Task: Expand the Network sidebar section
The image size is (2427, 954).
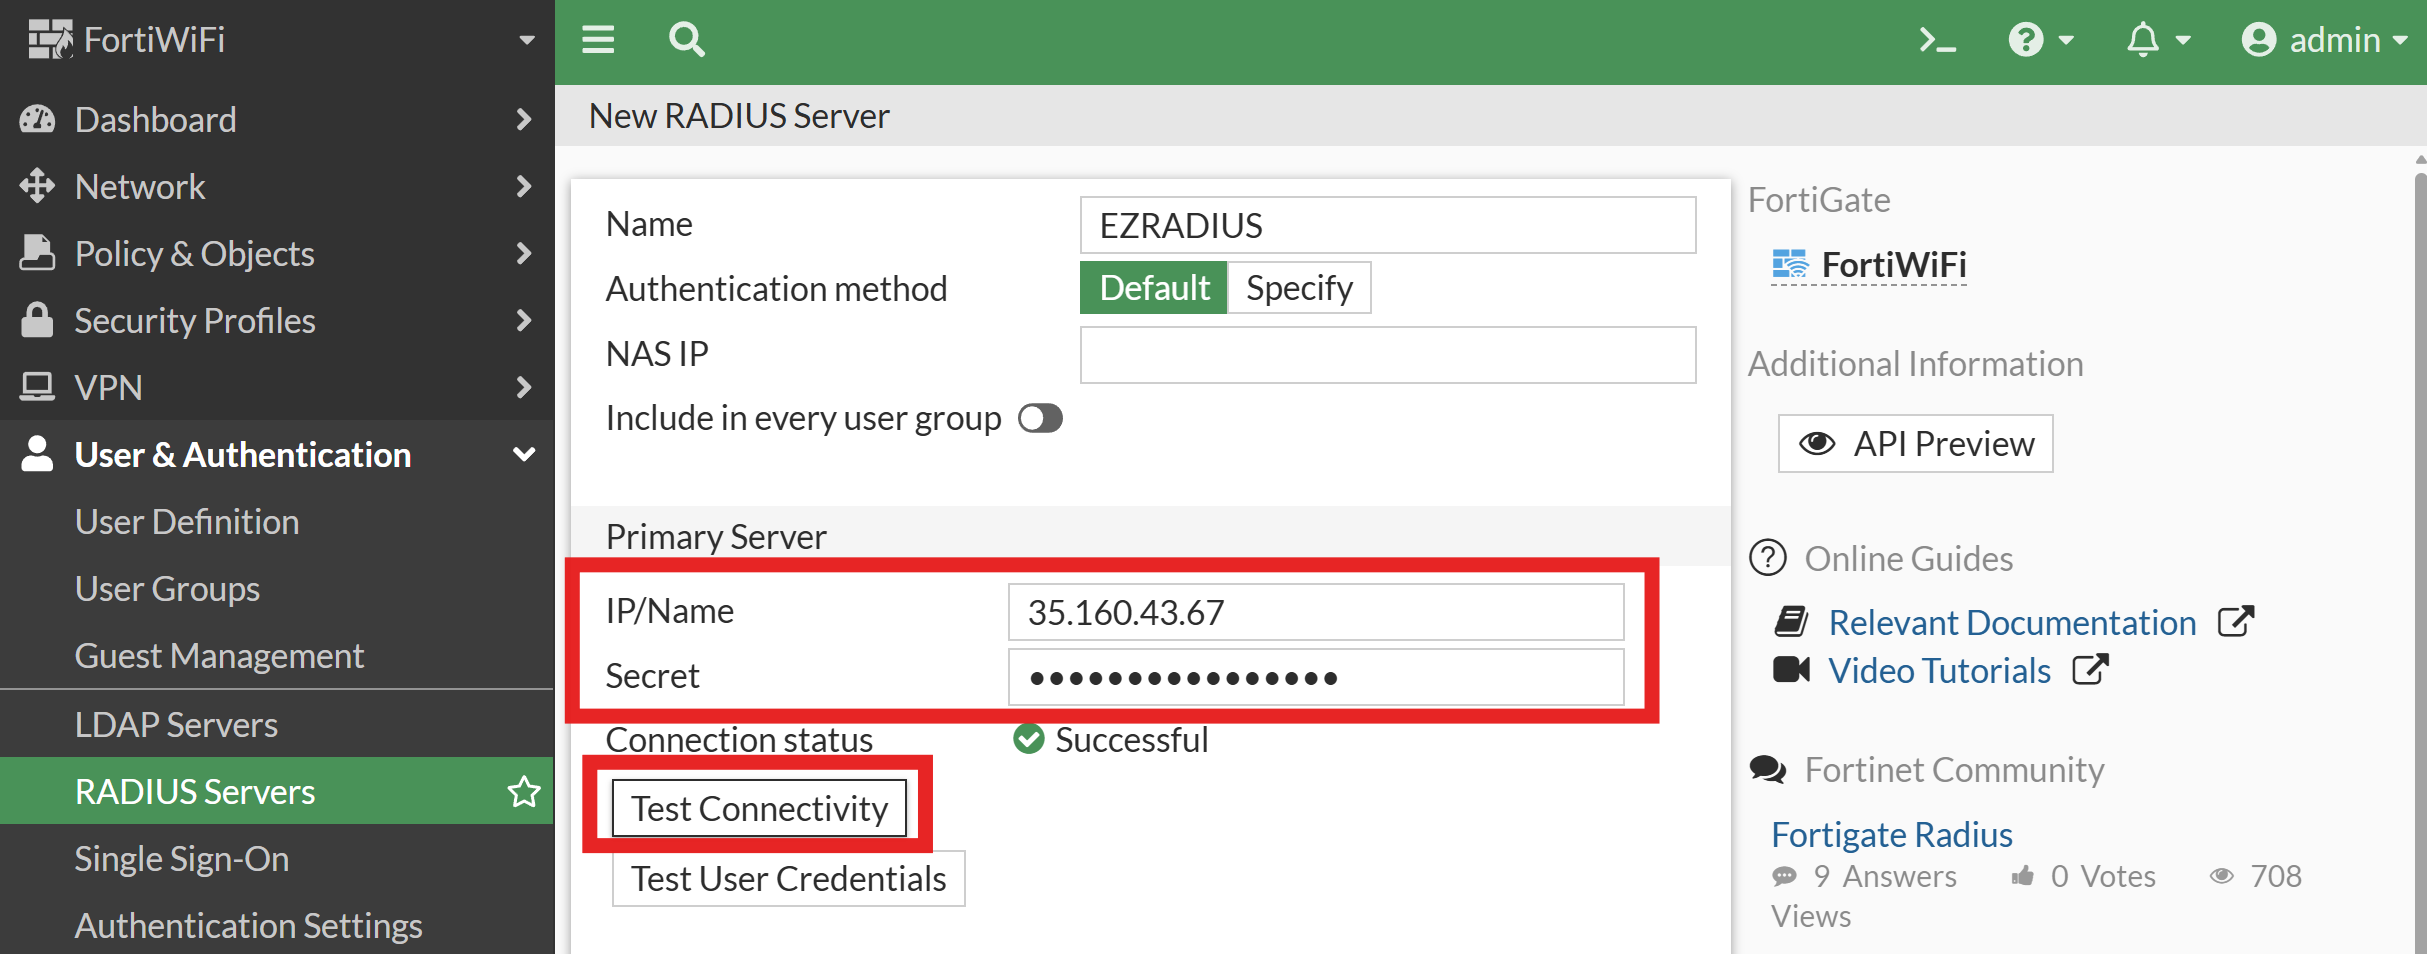Action: point(140,186)
